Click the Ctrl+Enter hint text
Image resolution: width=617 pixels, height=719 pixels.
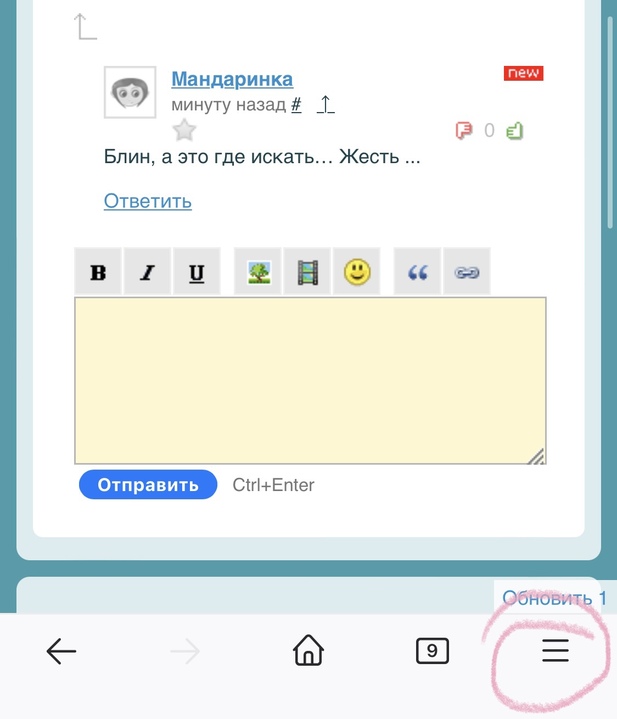(x=273, y=485)
